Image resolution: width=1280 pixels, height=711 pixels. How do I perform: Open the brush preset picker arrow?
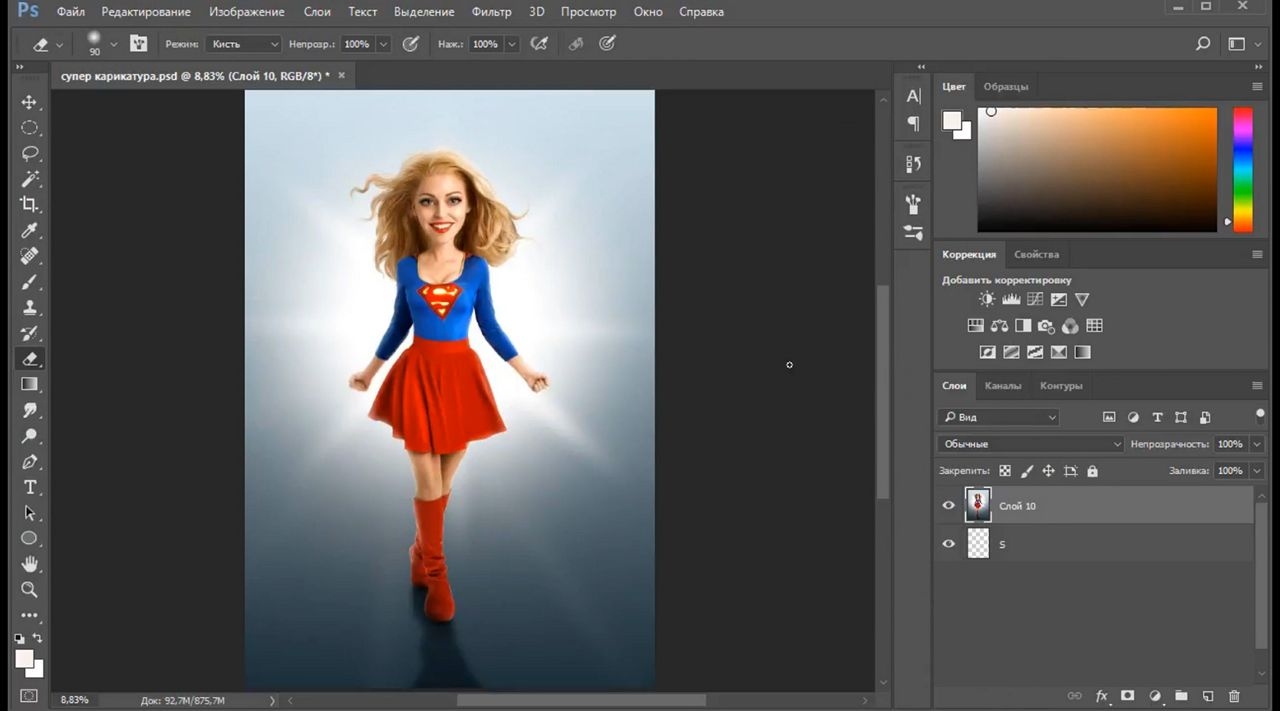tap(113, 44)
